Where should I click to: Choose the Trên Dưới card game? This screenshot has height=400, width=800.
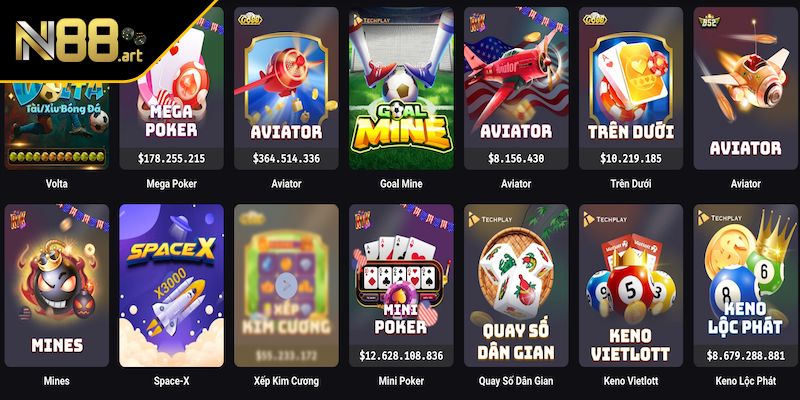point(631,88)
